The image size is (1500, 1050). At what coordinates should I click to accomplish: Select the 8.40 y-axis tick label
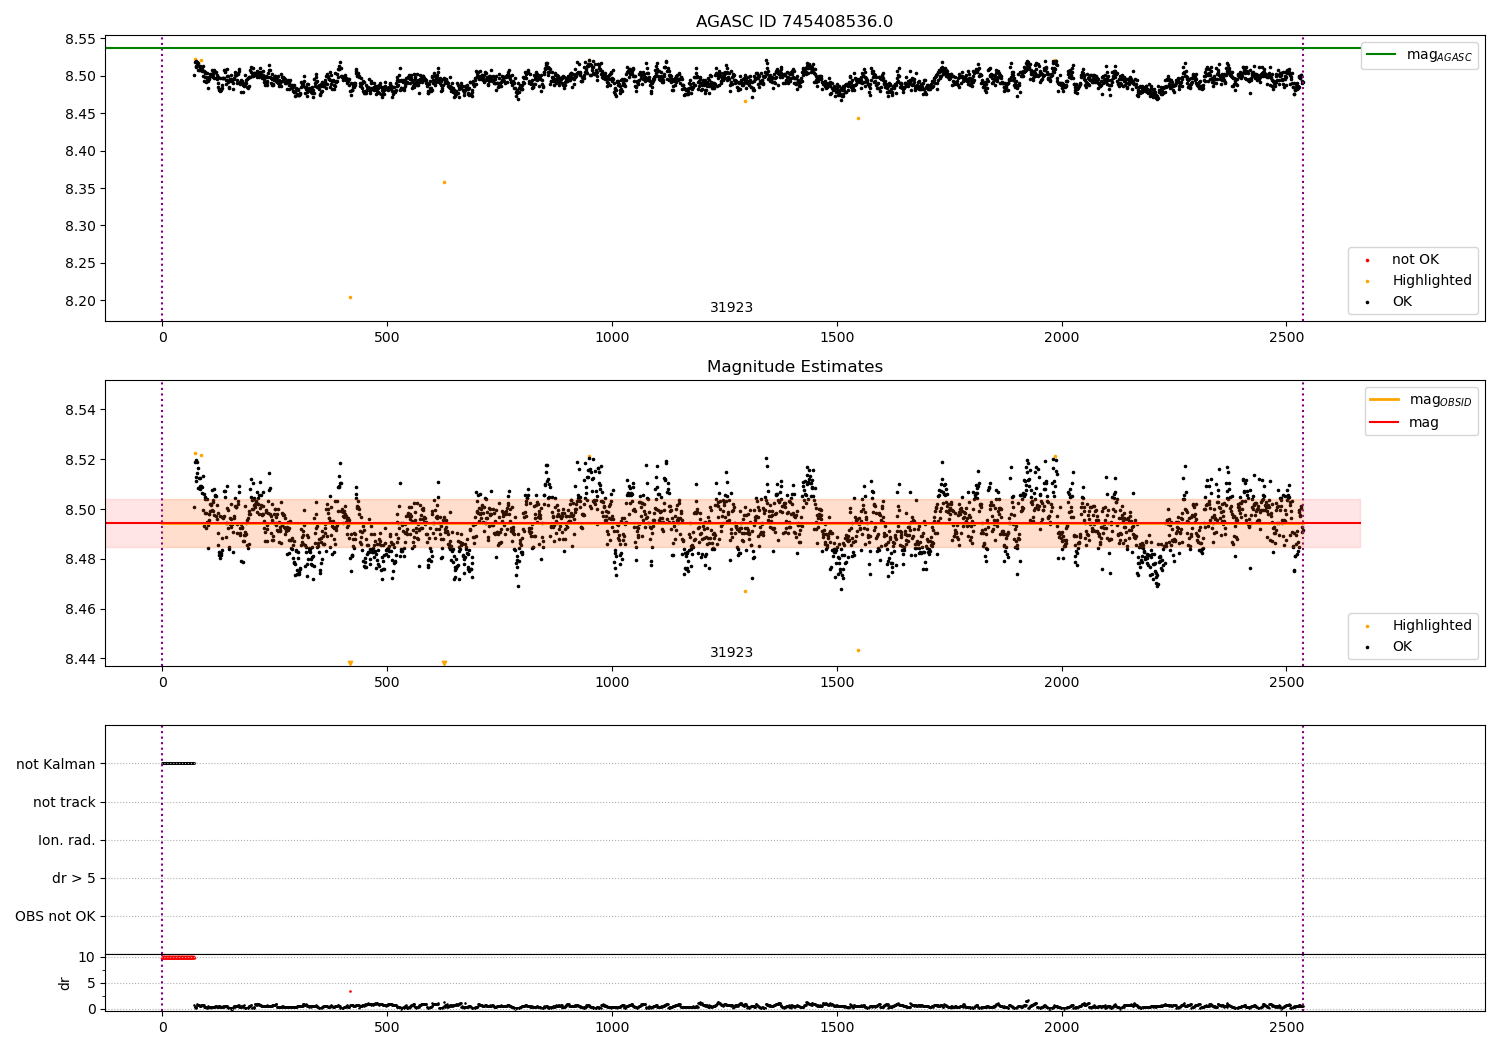coord(80,152)
